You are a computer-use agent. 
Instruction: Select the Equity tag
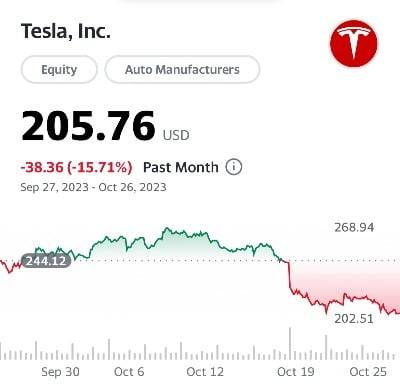click(x=59, y=69)
